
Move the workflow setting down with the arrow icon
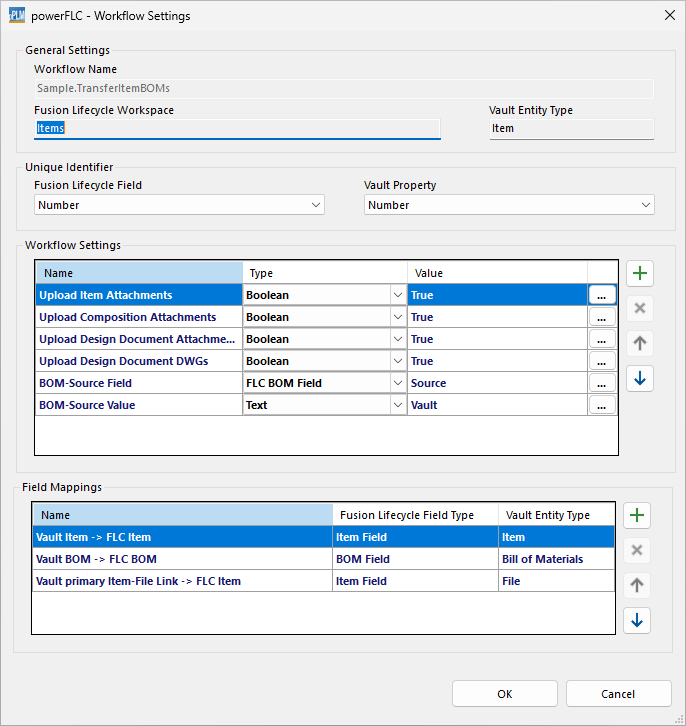point(639,378)
